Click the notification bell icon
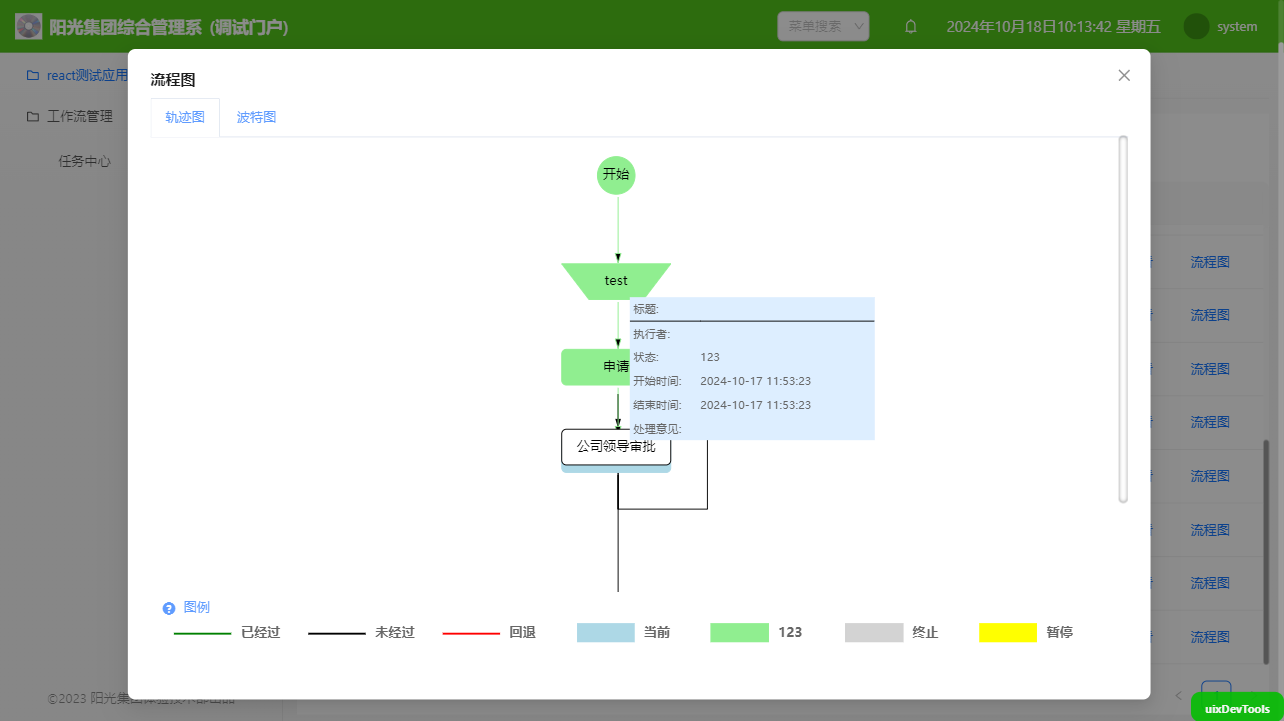 [x=911, y=27]
